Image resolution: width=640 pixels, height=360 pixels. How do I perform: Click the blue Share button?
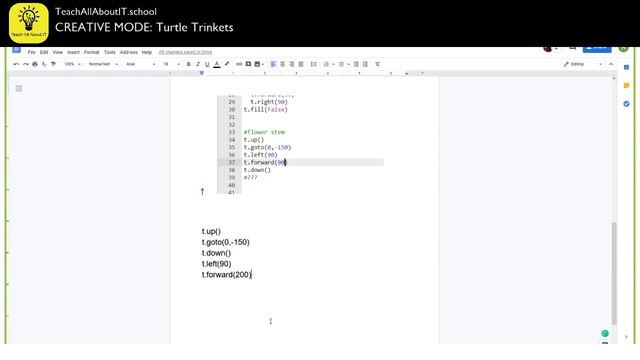(x=597, y=49)
